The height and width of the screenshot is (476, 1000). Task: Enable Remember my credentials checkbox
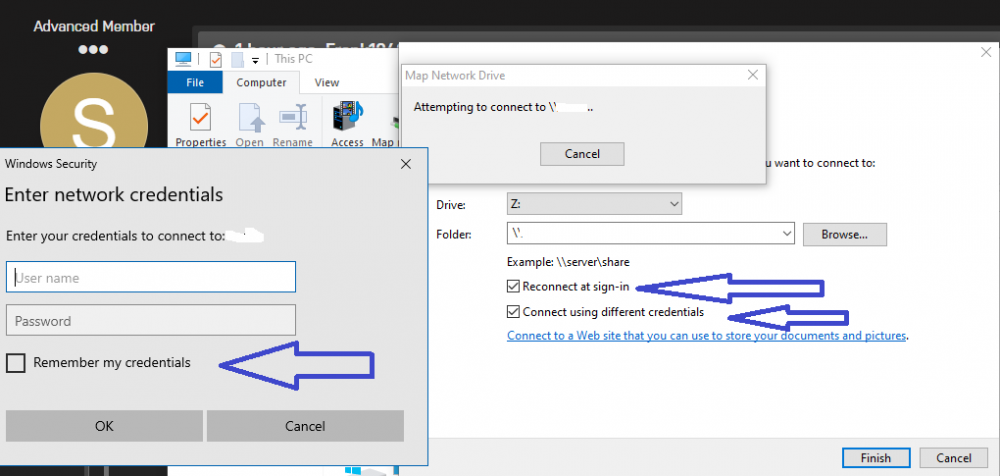pos(16,363)
